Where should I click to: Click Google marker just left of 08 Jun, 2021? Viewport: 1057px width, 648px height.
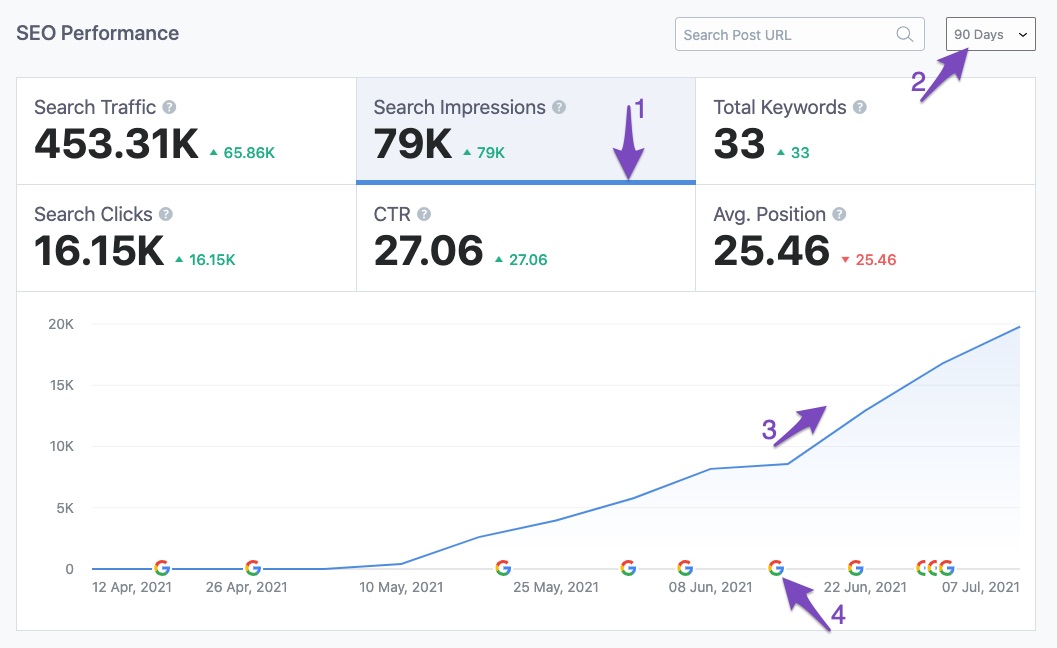pos(628,568)
